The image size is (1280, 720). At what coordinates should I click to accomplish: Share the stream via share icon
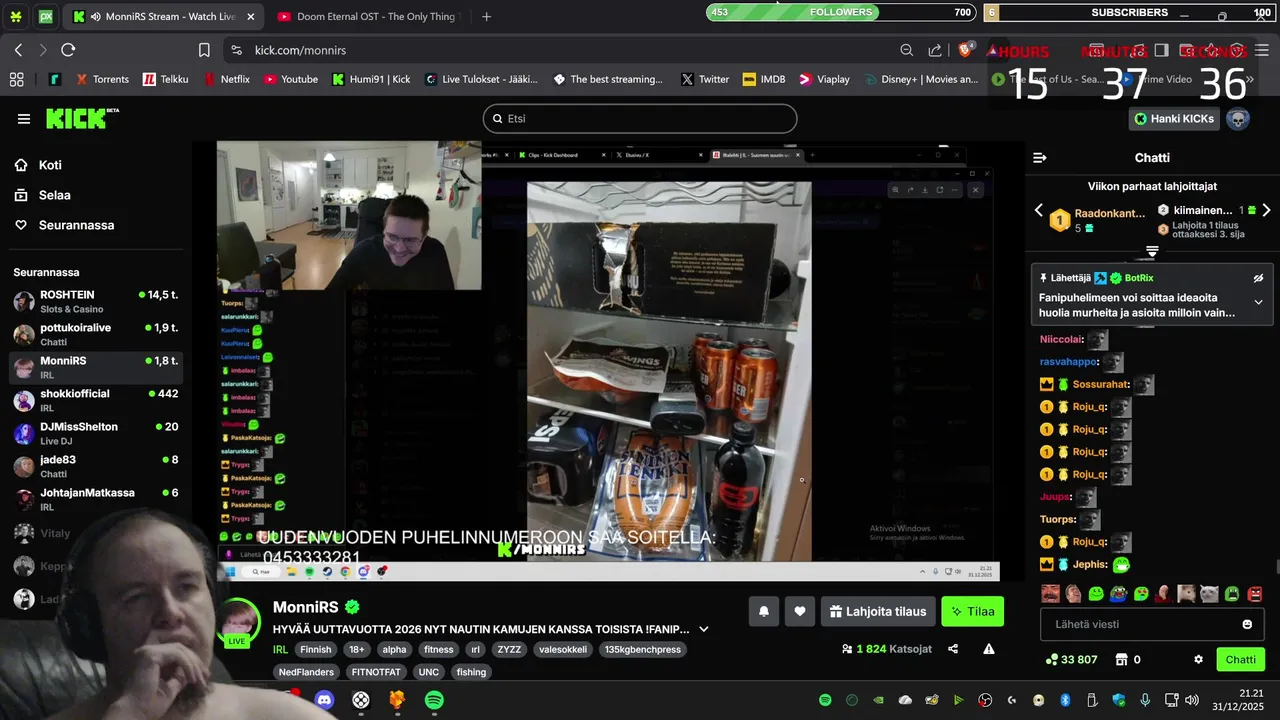click(953, 649)
